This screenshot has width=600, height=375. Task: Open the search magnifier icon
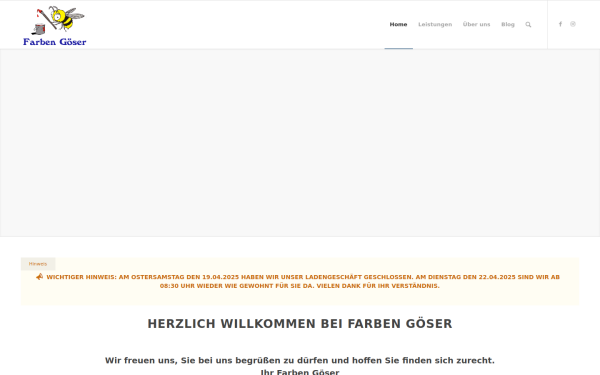pos(528,24)
